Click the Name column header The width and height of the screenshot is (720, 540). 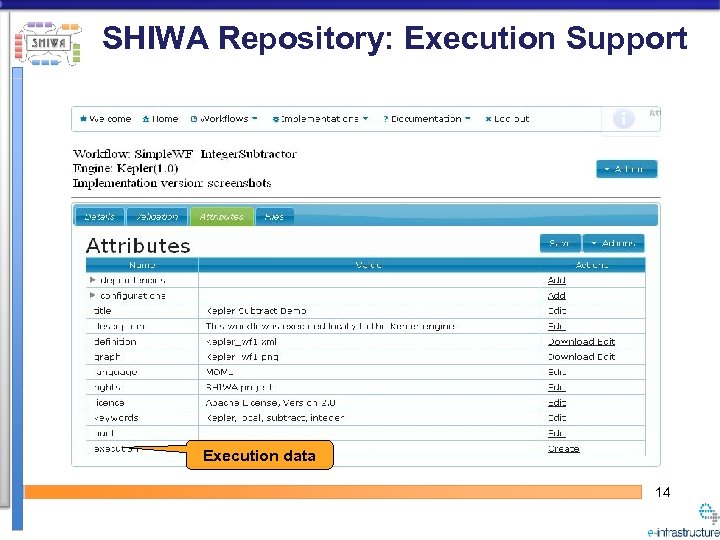coord(142,265)
